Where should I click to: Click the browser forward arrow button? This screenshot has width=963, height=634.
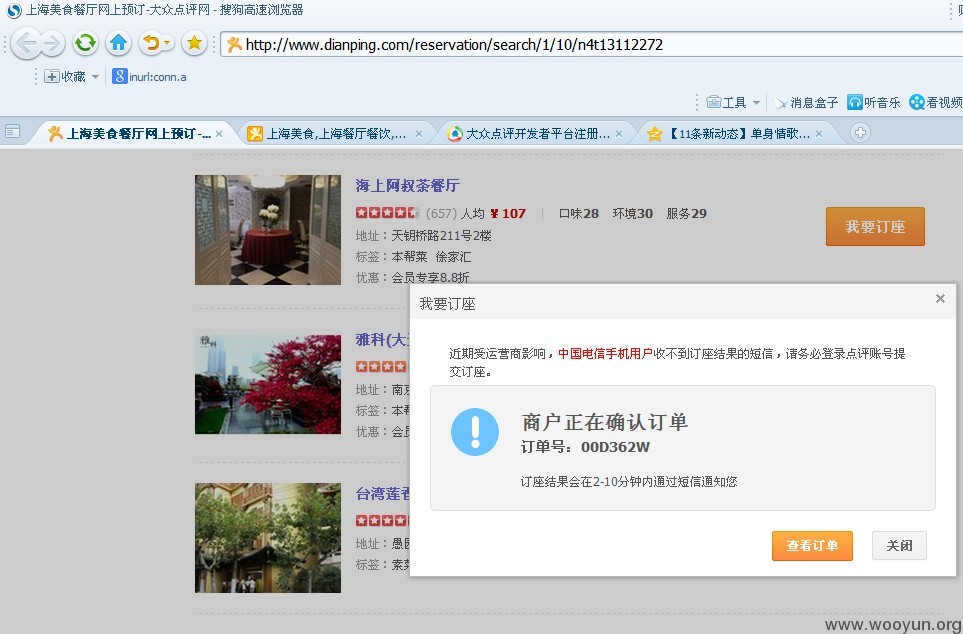[x=52, y=44]
